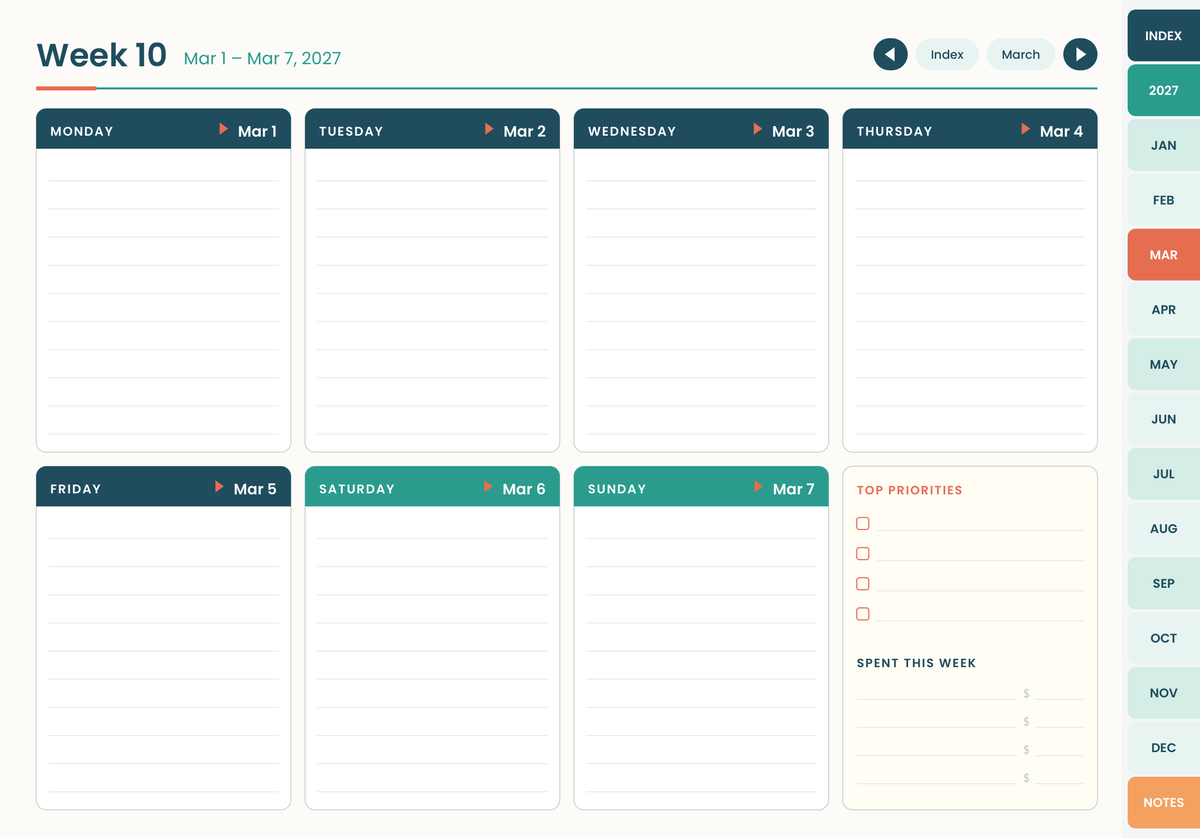
Task: Click the orange triangle beside Mar 4
Action: pos(1025,129)
